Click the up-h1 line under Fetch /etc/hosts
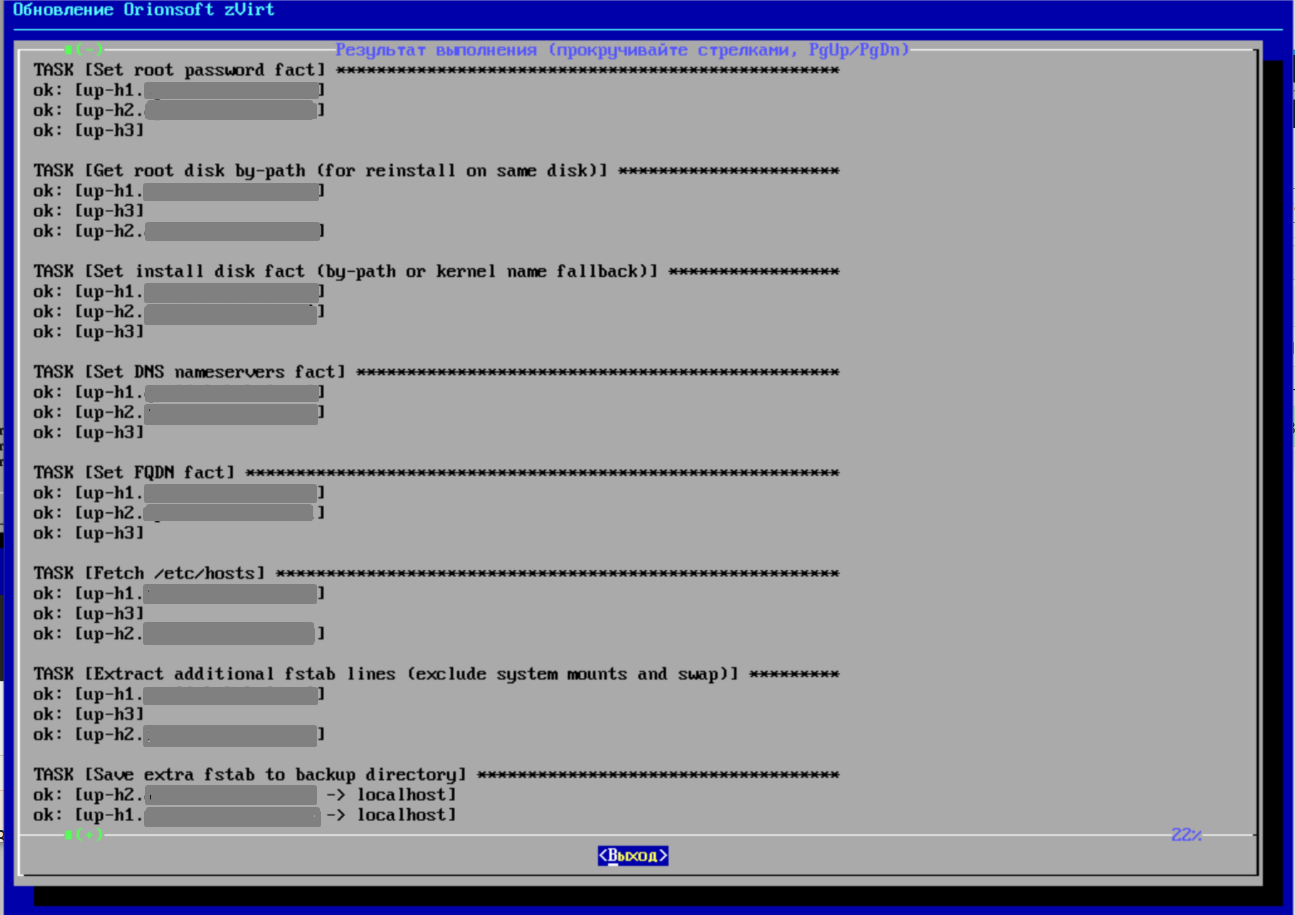This screenshot has height=915, width=1295. 179,594
